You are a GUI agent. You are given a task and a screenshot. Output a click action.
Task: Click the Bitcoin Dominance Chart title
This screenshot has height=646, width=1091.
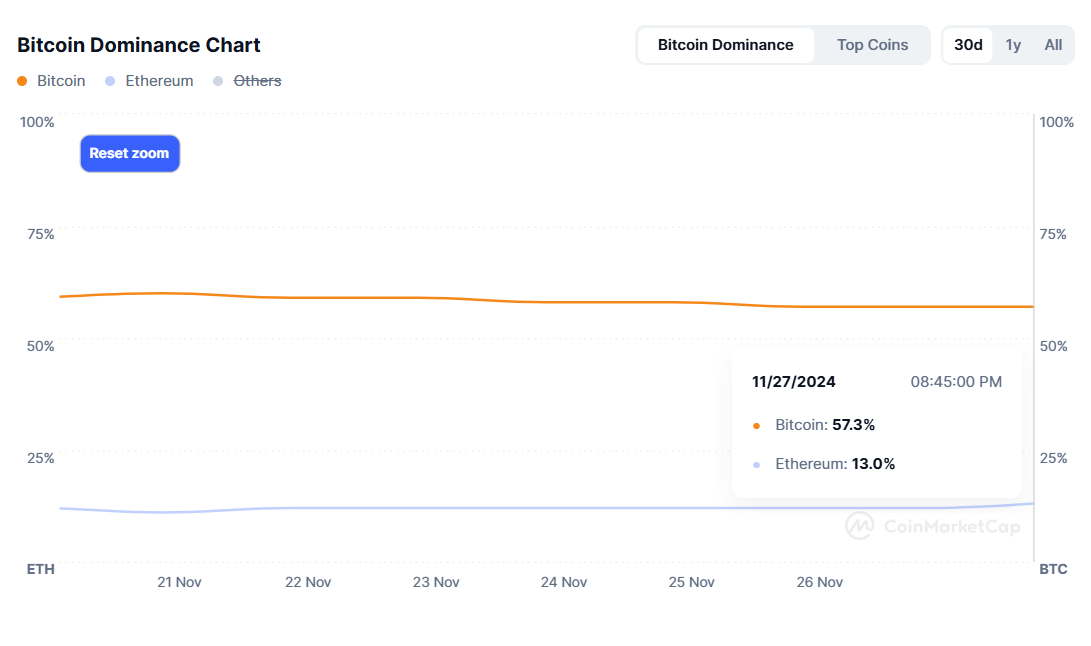(138, 45)
